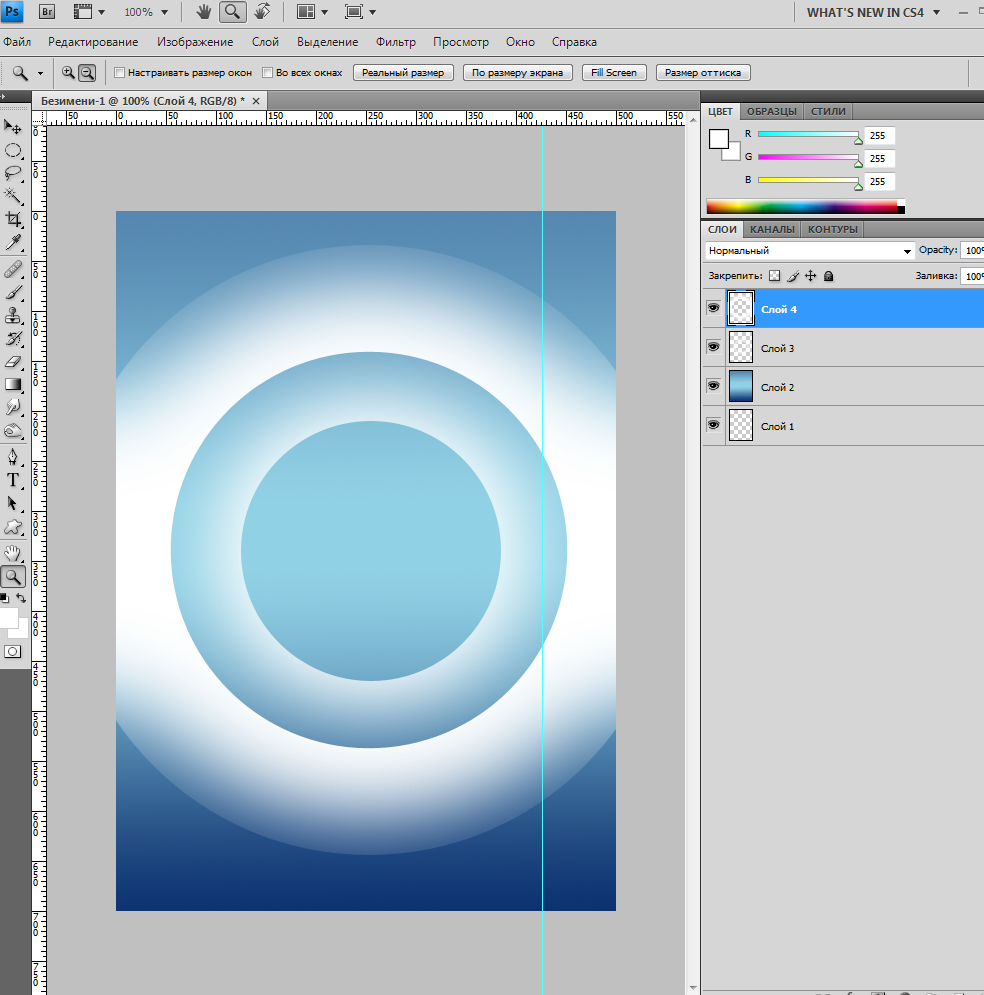Screen dimensions: 984x995
Task: Choose the Eyedropper tool
Action: click(x=13, y=243)
